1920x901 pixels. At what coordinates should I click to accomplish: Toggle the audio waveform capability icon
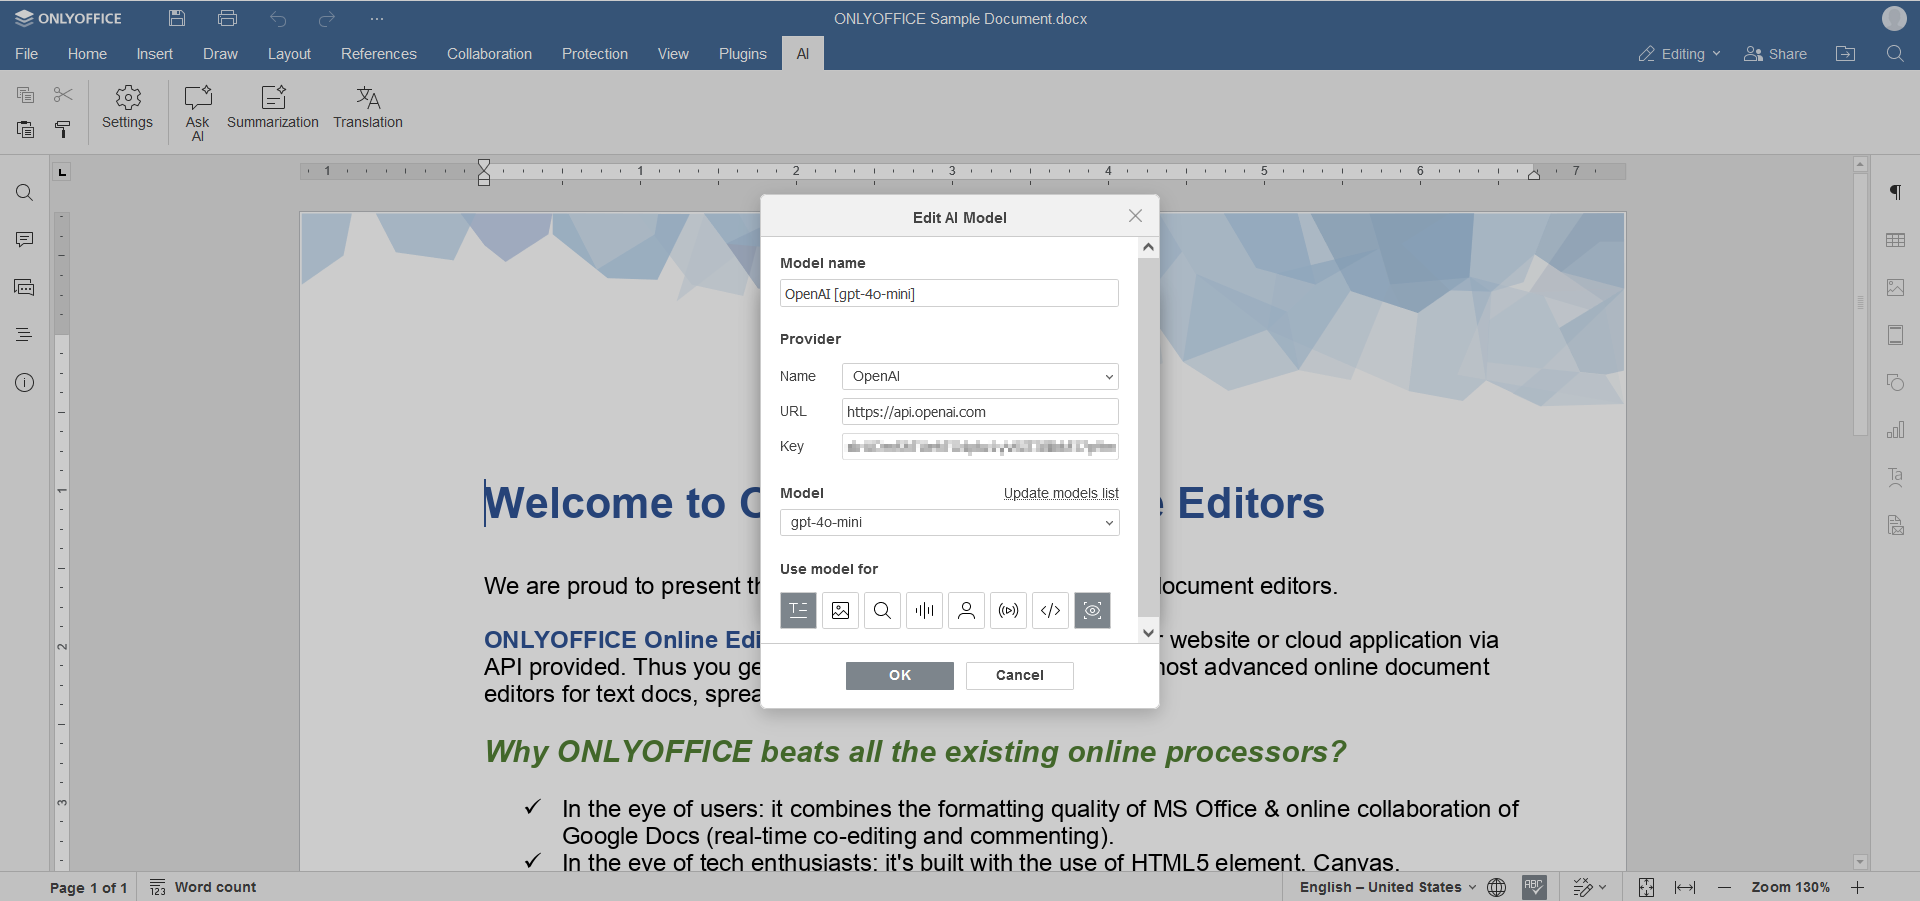tap(924, 610)
